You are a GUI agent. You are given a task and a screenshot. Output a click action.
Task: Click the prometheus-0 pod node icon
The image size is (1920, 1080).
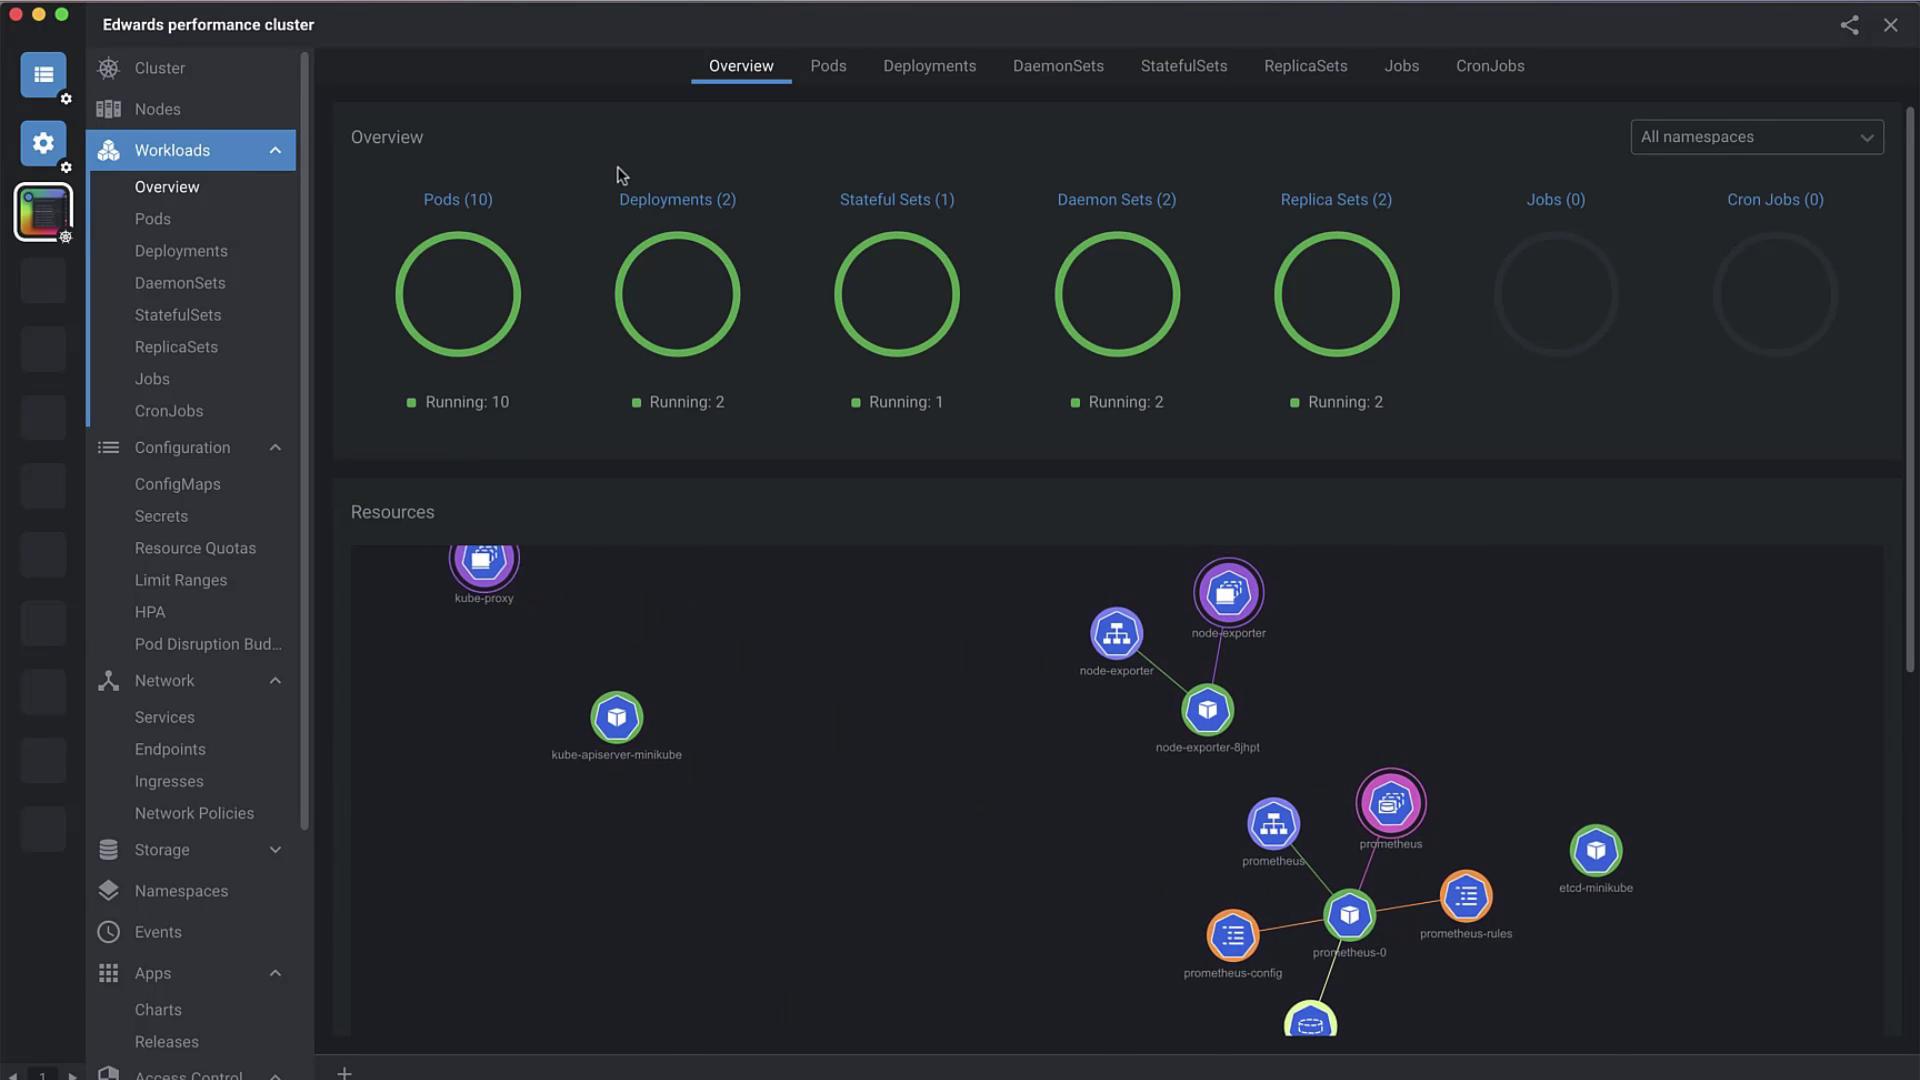(1349, 915)
